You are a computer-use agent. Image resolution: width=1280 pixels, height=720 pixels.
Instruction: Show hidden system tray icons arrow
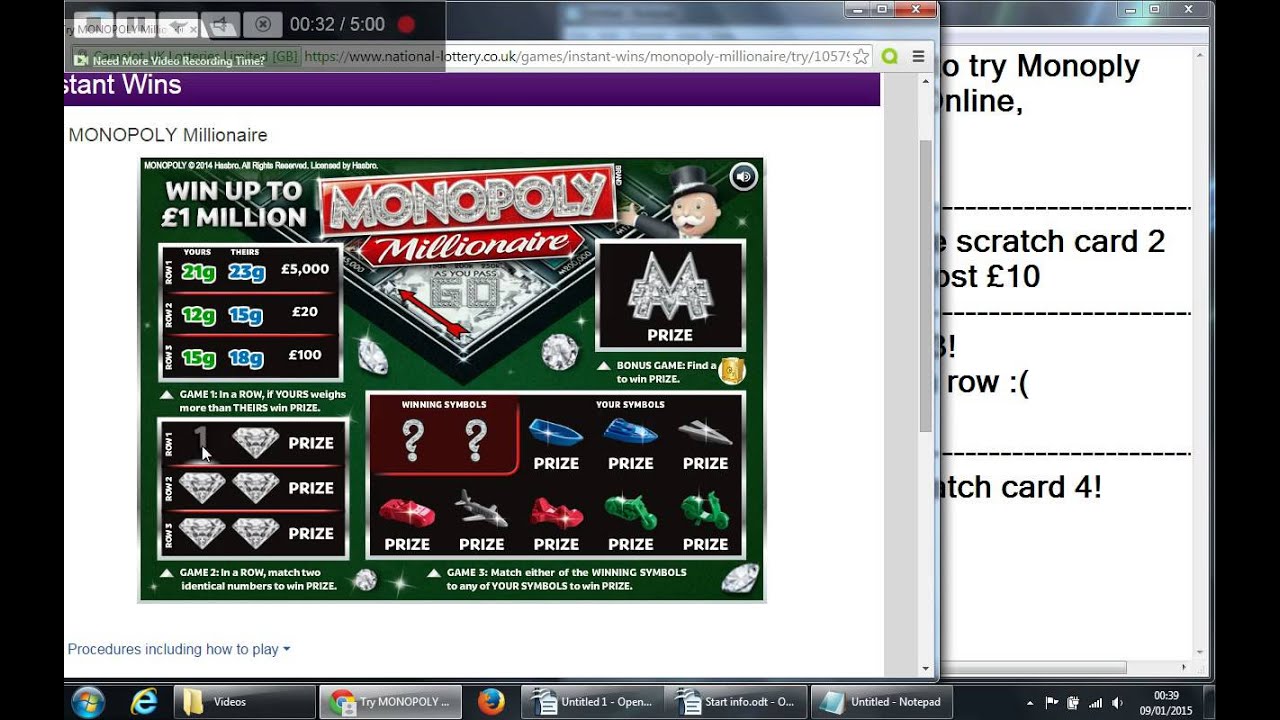click(1030, 703)
